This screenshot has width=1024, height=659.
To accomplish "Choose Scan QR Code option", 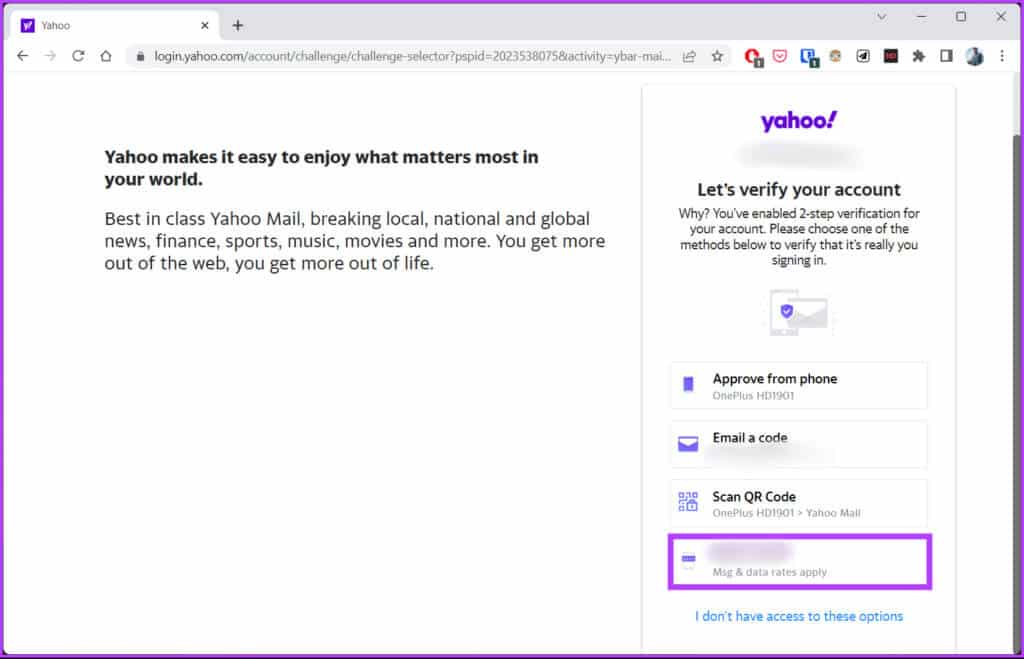I will 799,504.
